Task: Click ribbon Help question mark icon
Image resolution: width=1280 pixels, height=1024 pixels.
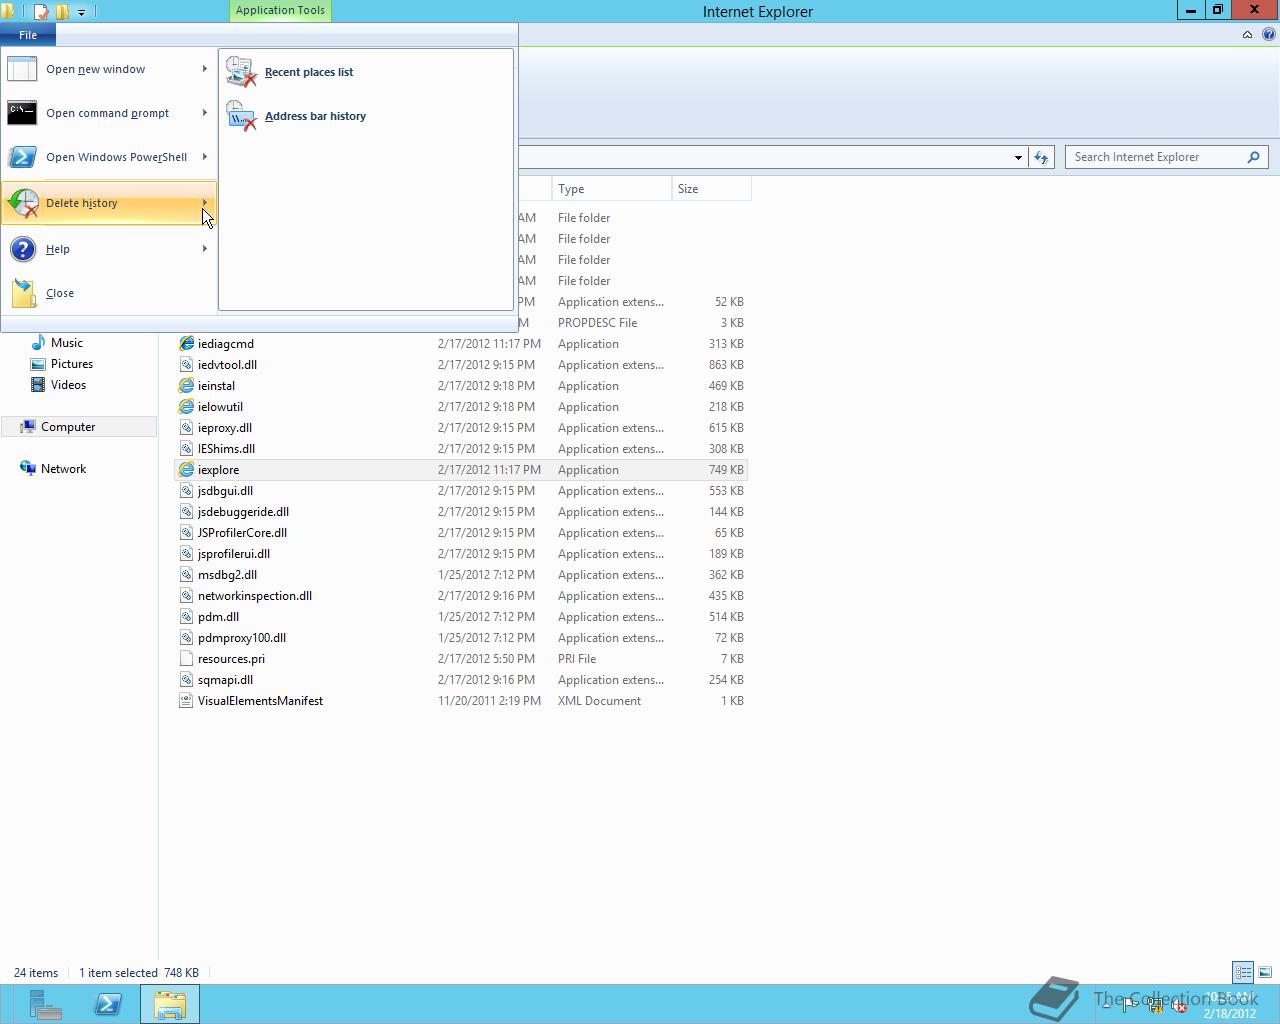Action: (1269, 35)
